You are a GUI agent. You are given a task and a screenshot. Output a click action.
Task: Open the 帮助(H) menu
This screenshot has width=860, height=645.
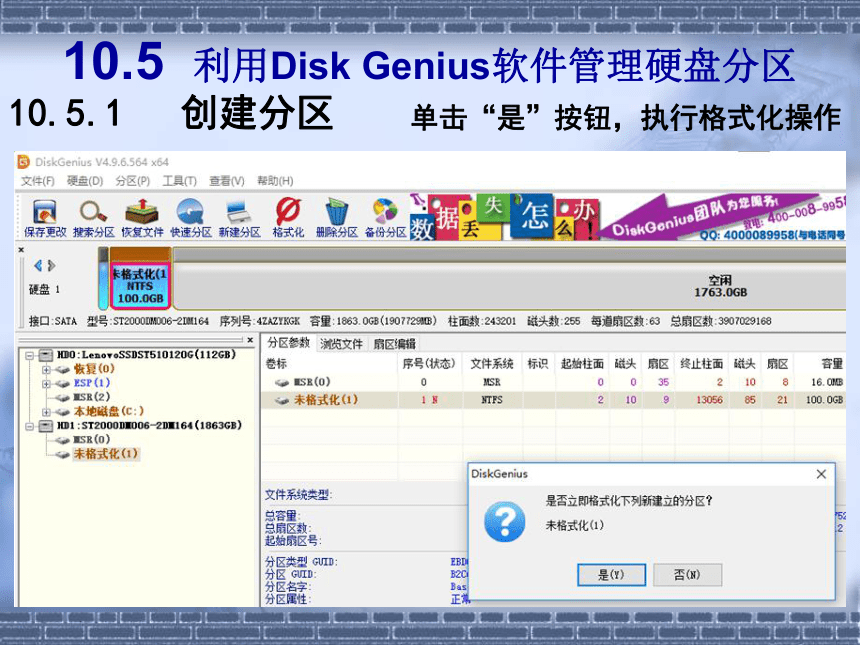click(x=275, y=181)
